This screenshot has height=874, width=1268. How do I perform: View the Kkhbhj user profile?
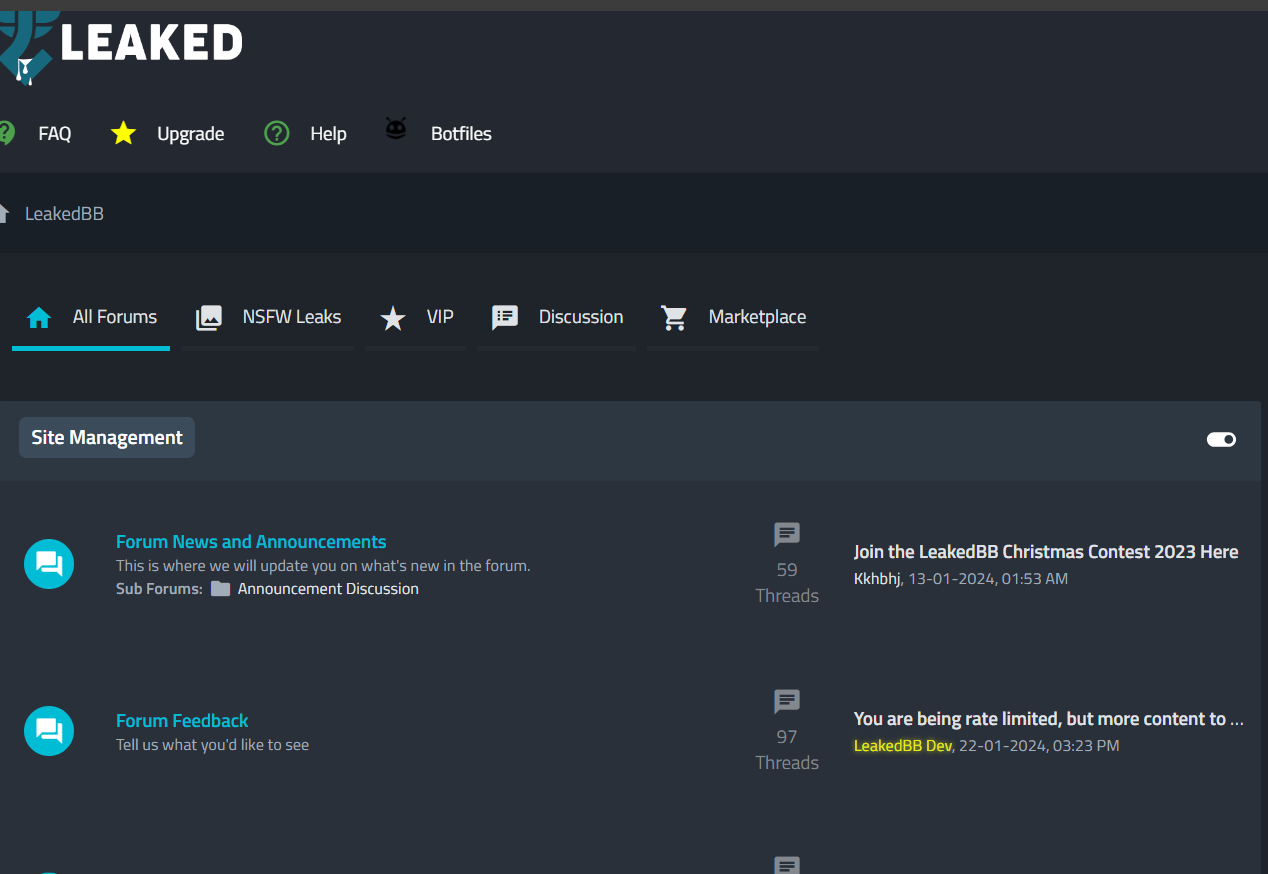pyautogui.click(x=877, y=579)
